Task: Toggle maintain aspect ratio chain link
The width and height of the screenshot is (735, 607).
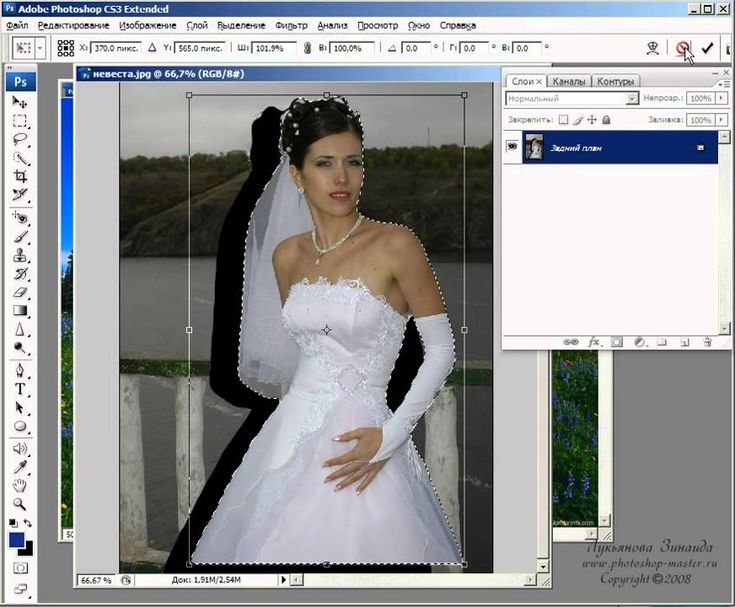Action: [308, 48]
